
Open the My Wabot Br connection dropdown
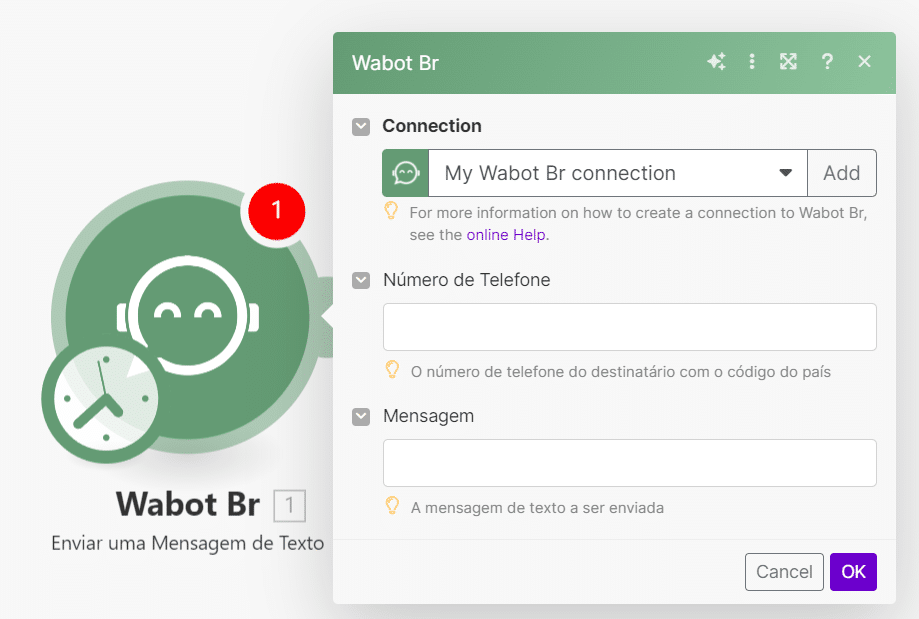click(617, 173)
